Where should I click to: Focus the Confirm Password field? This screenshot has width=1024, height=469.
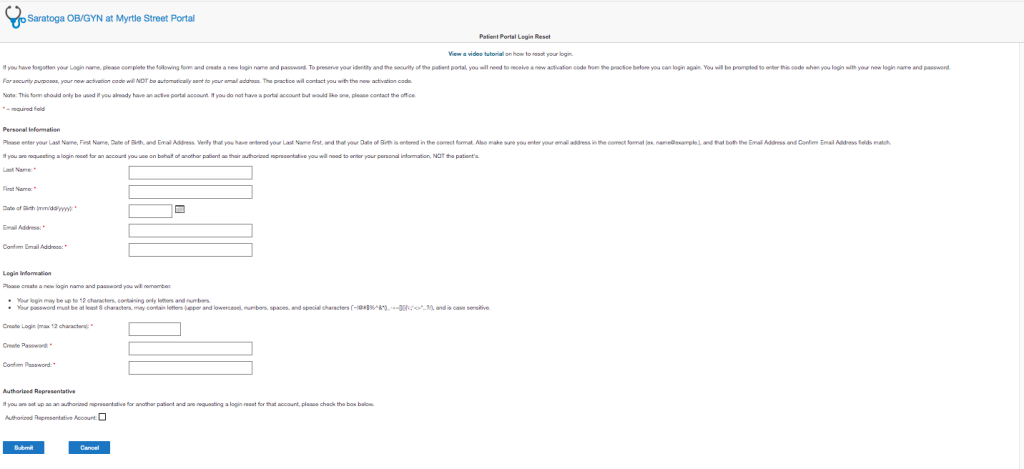191,368
